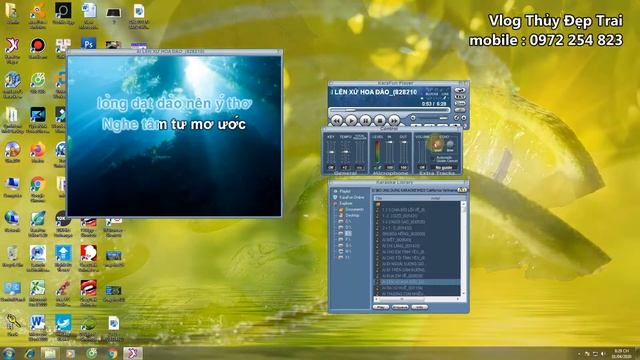Click the microphone OUT level slider
The width and height of the screenshot is (640, 360).
(x=404, y=152)
